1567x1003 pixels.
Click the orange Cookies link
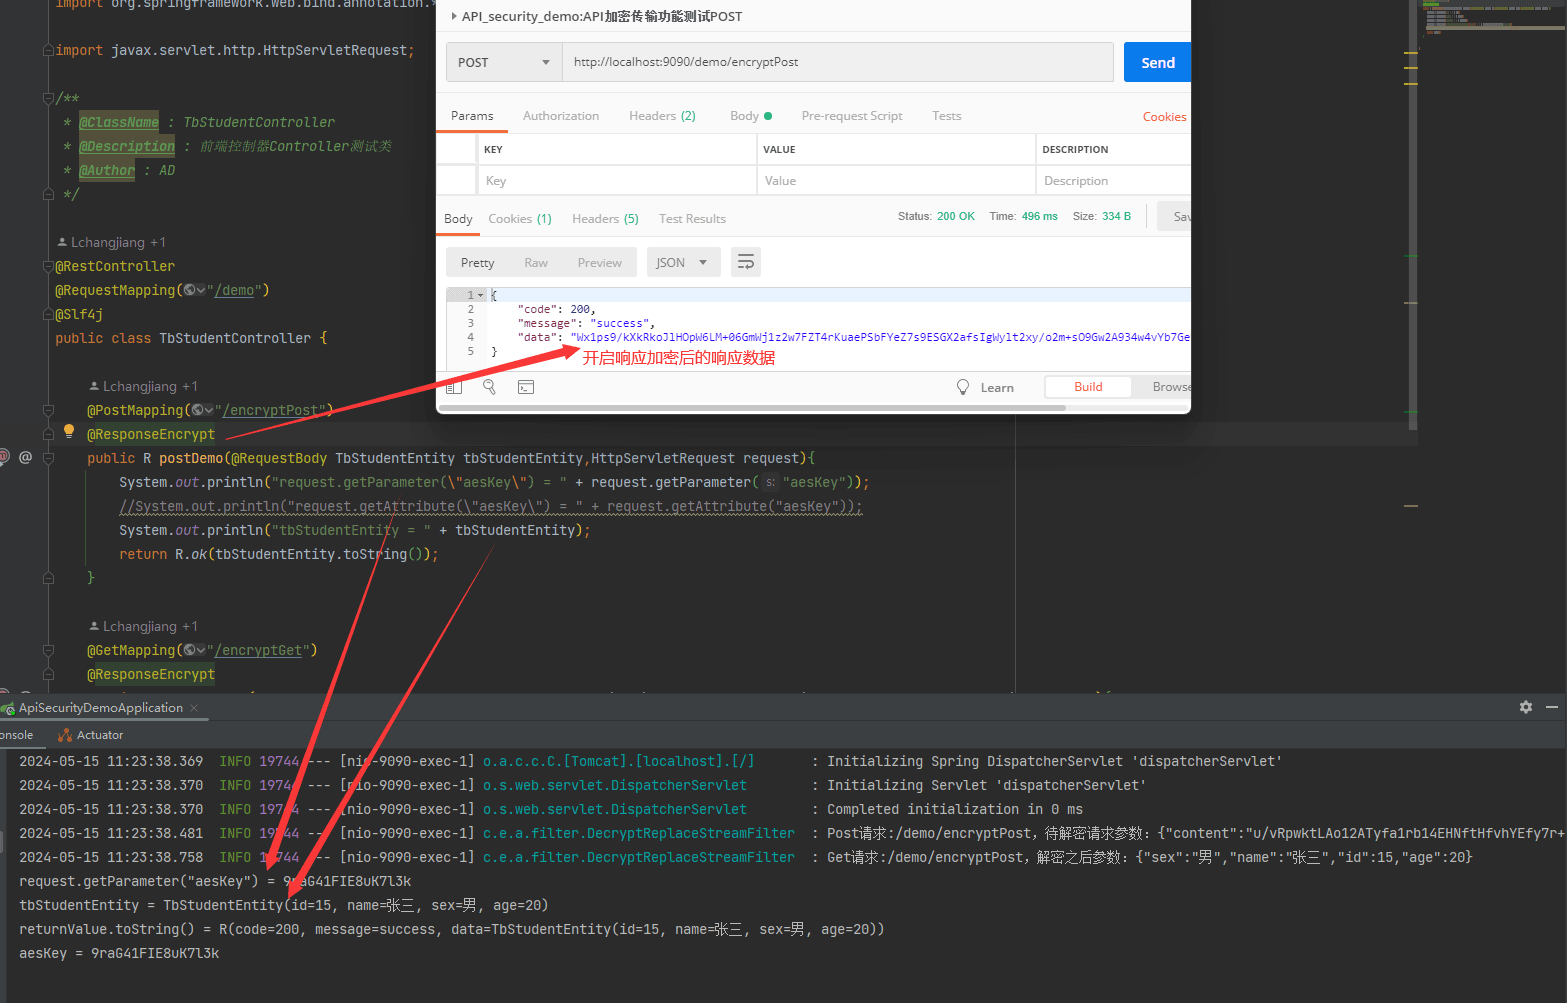[x=1164, y=117]
